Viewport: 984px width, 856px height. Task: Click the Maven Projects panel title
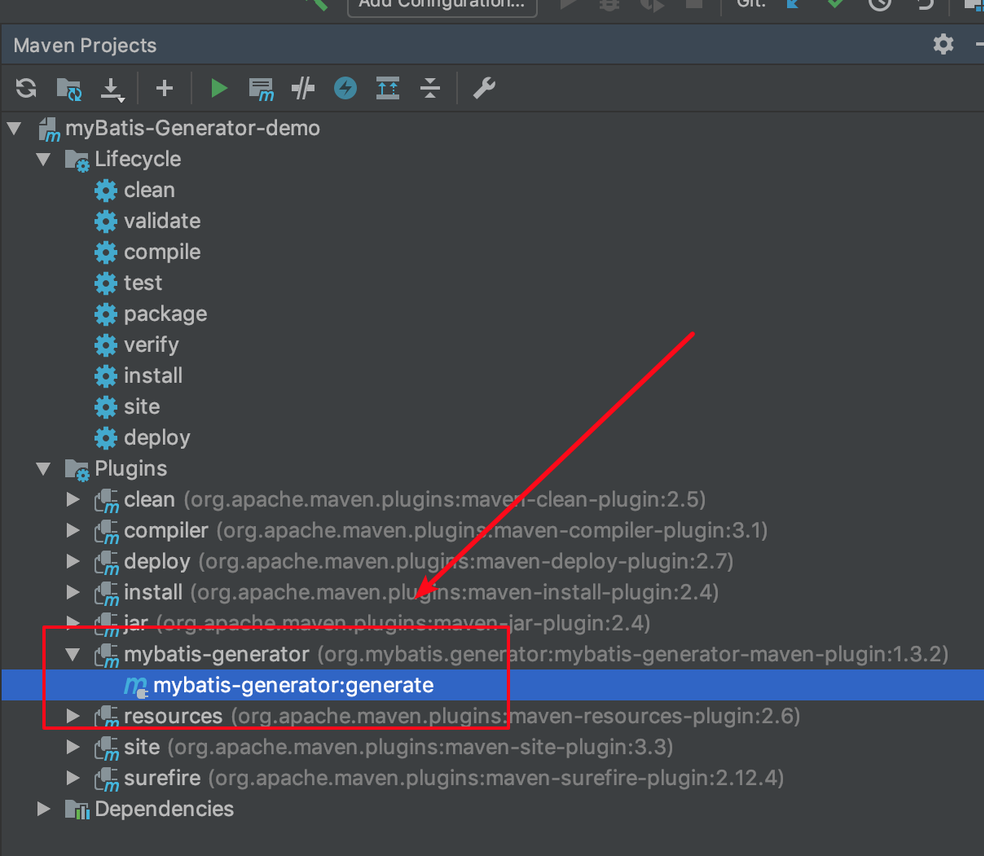coord(85,45)
